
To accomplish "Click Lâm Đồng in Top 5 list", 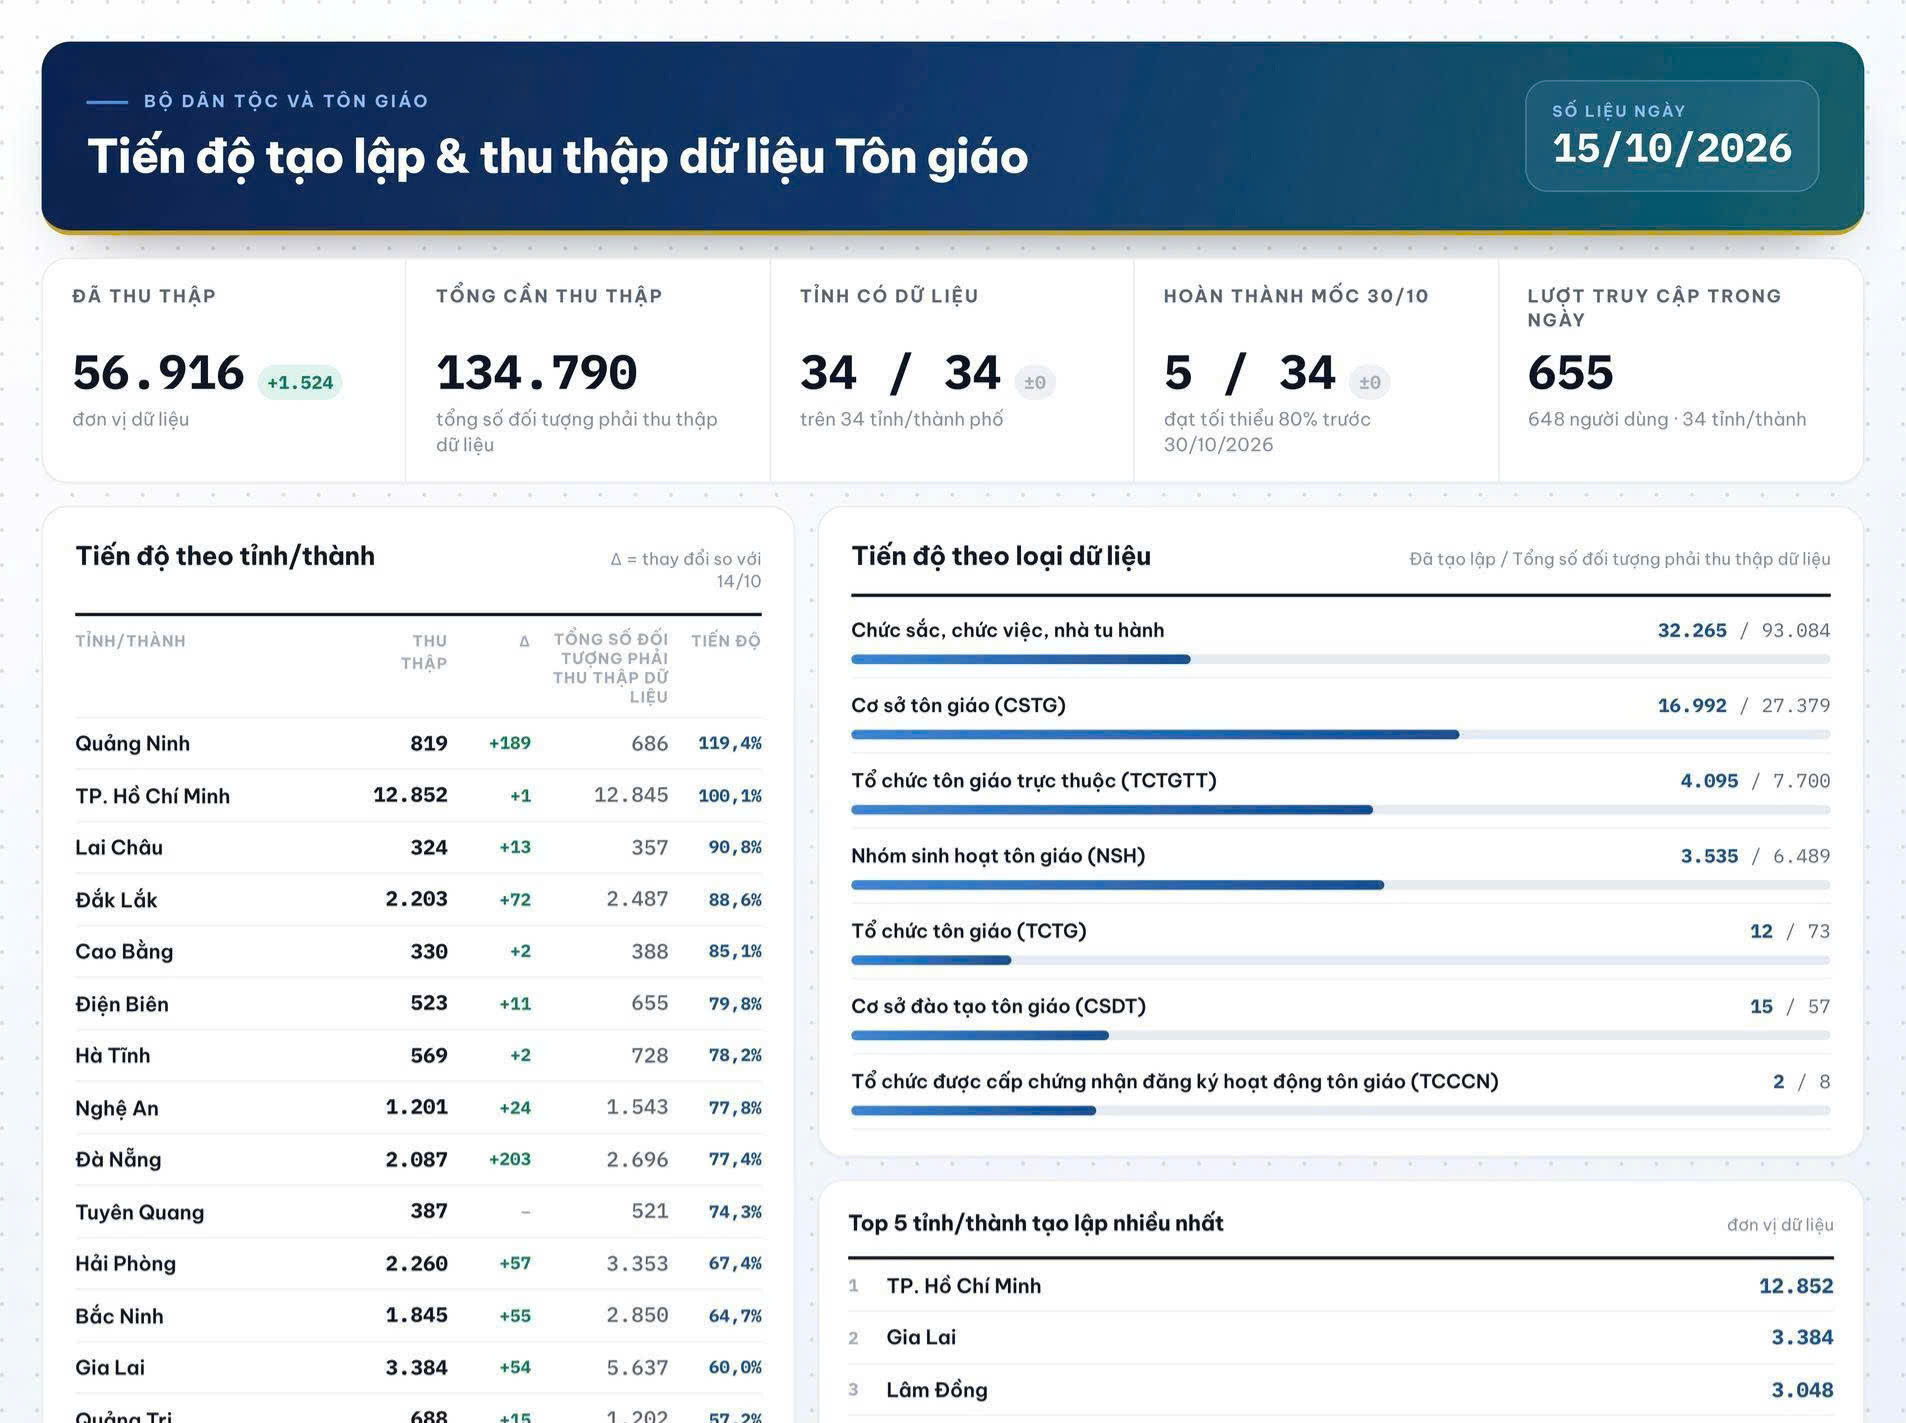I will click(x=937, y=1390).
